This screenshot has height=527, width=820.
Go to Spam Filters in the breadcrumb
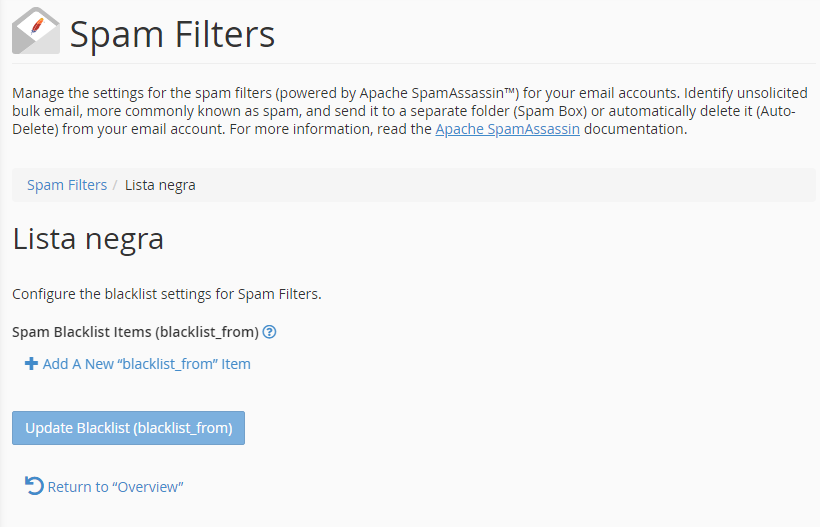pyautogui.click(x=67, y=185)
